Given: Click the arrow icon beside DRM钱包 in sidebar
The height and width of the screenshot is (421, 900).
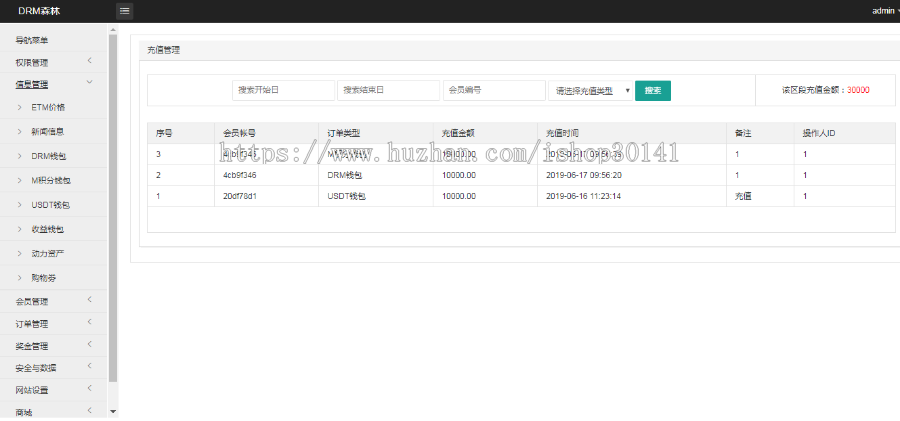Looking at the screenshot, I should tap(20, 156).
